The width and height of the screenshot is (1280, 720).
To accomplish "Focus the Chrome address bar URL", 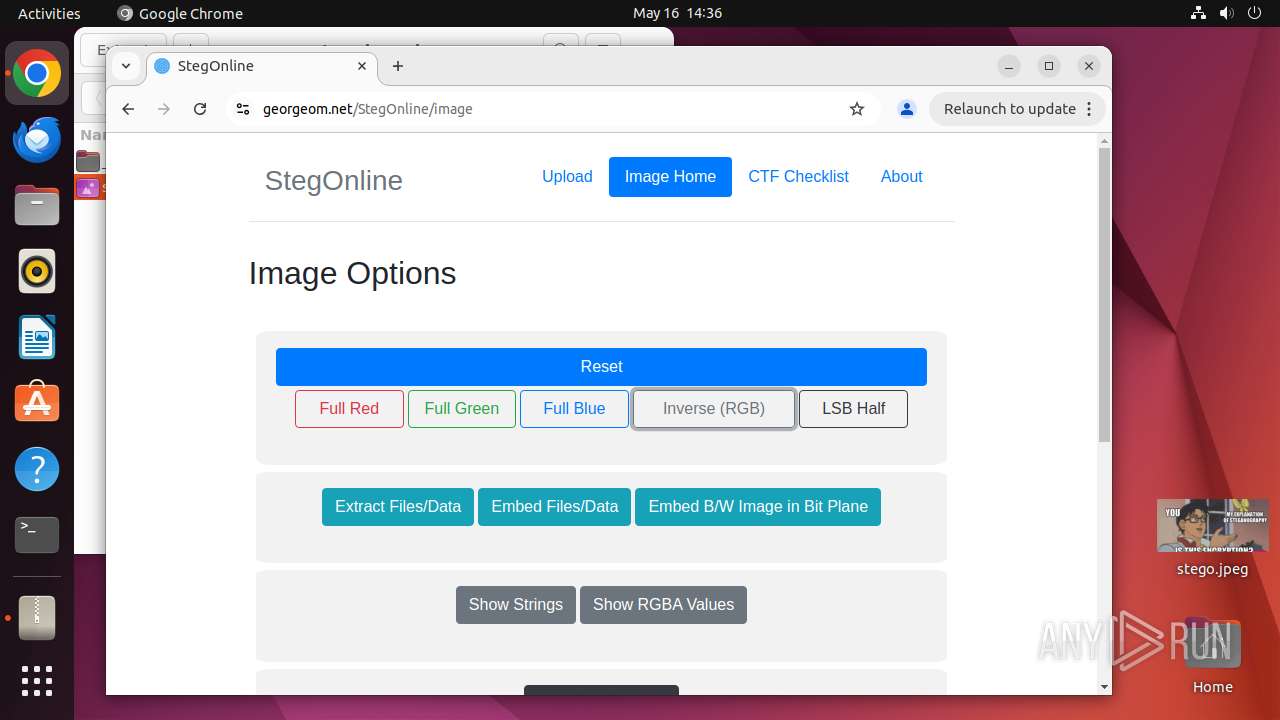I will 368,109.
